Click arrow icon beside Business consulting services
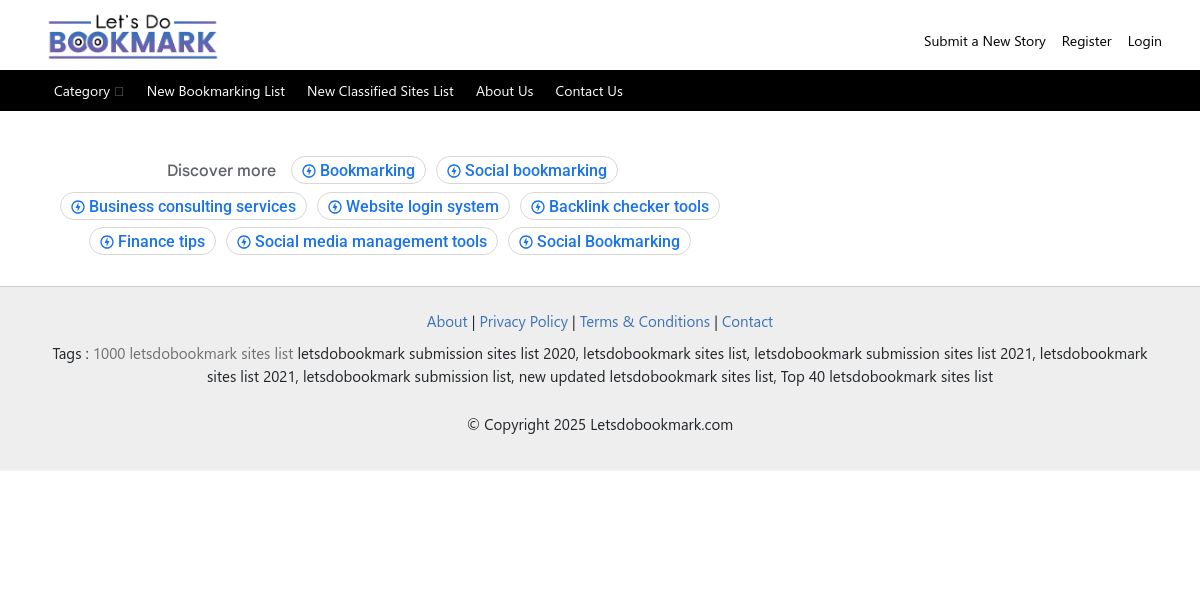This screenshot has width=1200, height=600. (x=78, y=207)
